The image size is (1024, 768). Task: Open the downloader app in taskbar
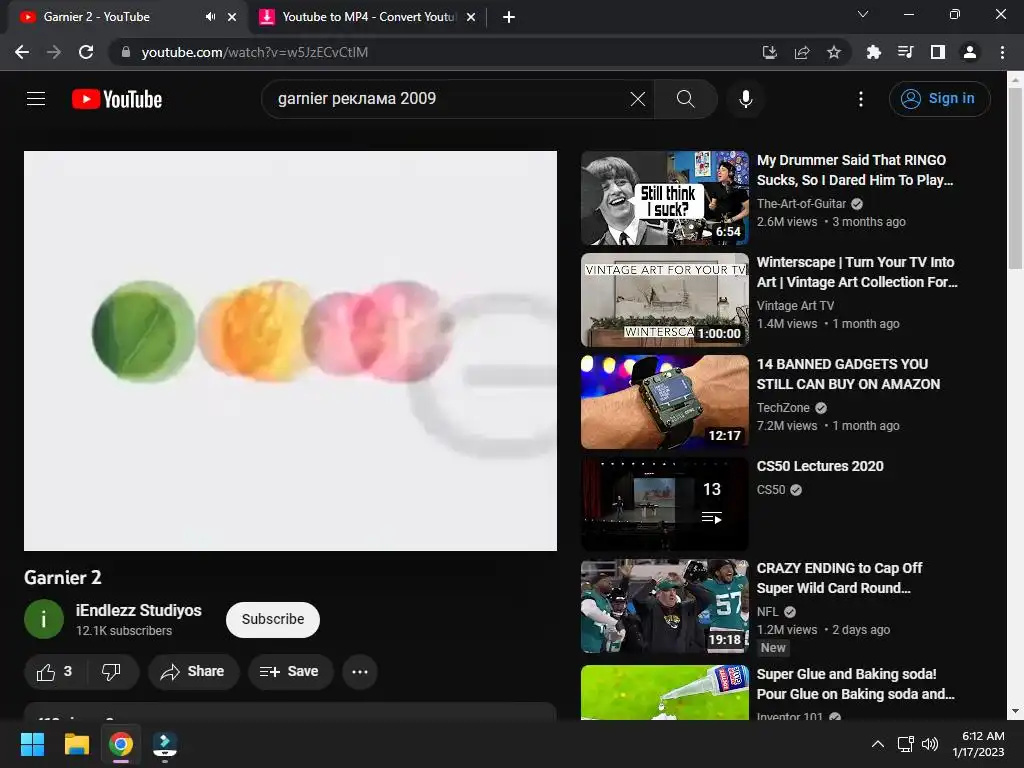pyautogui.click(x=165, y=744)
